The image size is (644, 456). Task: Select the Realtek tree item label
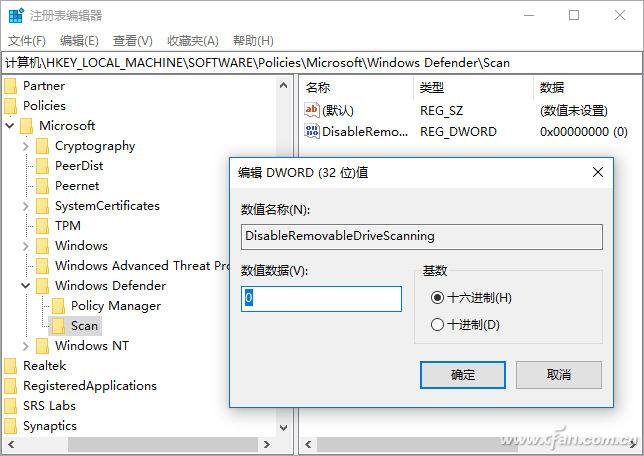(44, 366)
